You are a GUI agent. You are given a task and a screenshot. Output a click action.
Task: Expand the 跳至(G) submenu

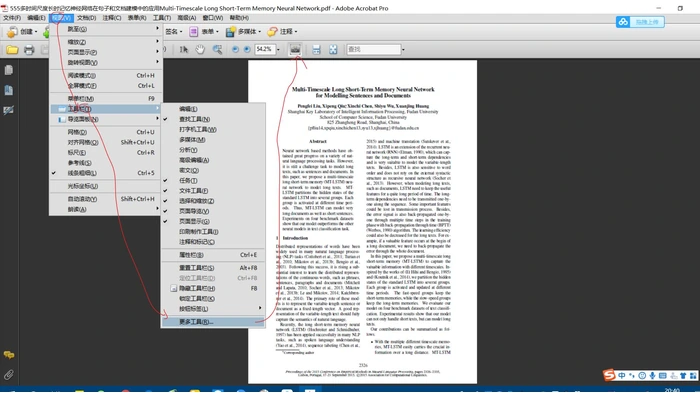(x=105, y=29)
